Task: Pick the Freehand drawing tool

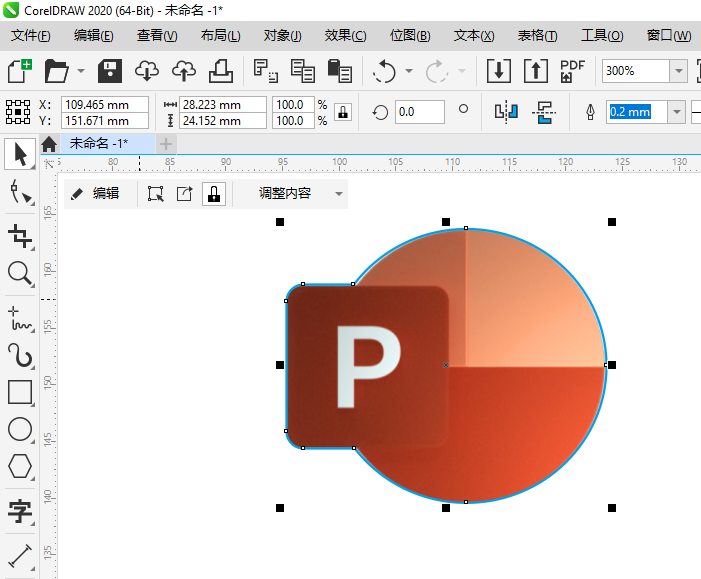Action: 20,319
